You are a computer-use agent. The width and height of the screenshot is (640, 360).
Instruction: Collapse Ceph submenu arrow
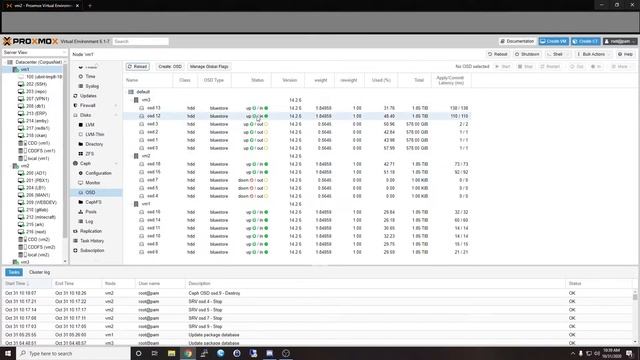tap(116, 164)
